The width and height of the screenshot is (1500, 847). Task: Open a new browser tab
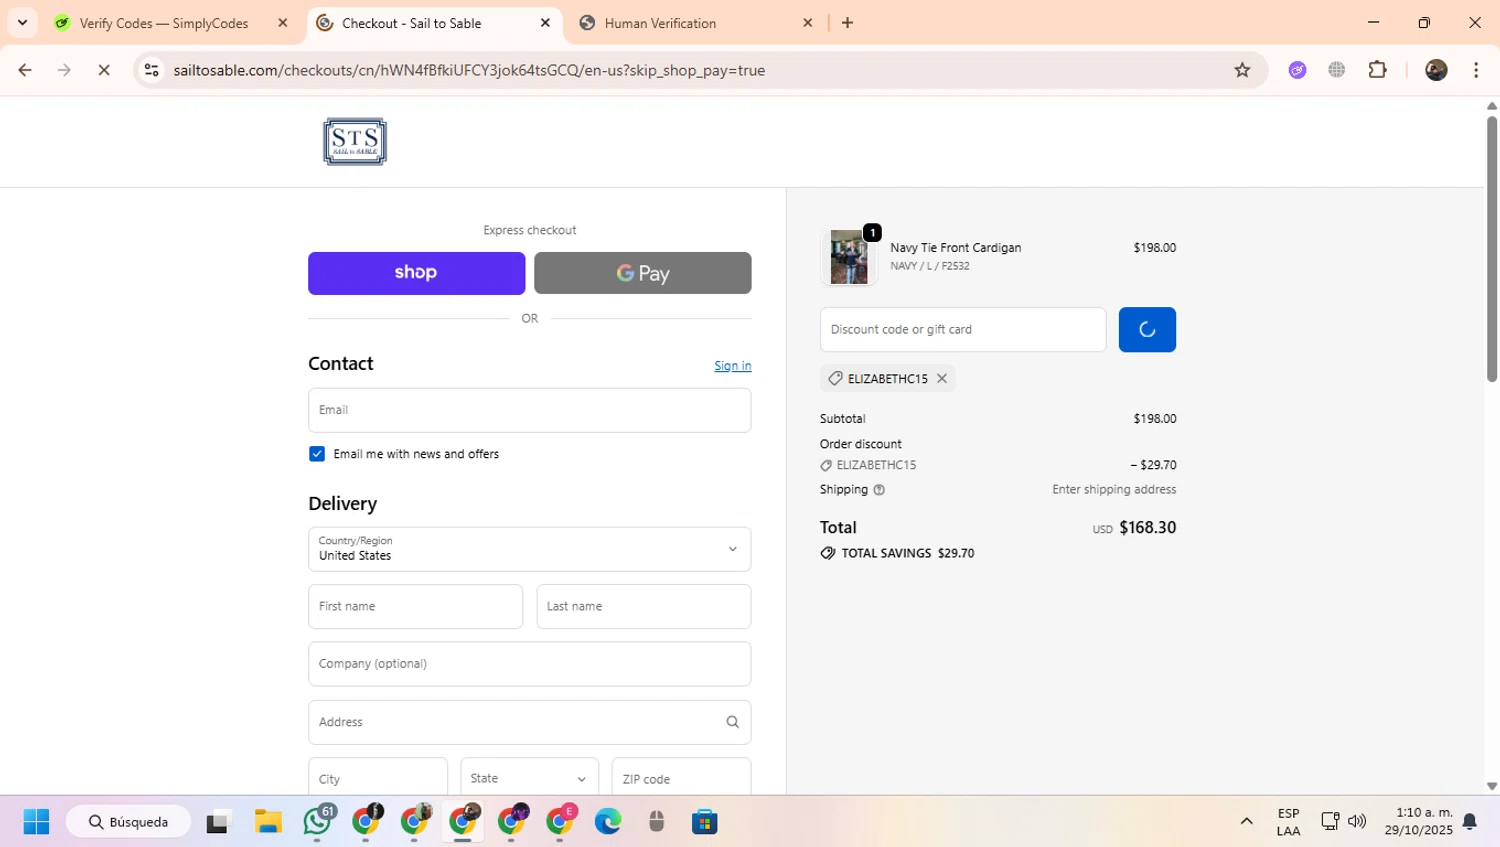coord(848,23)
